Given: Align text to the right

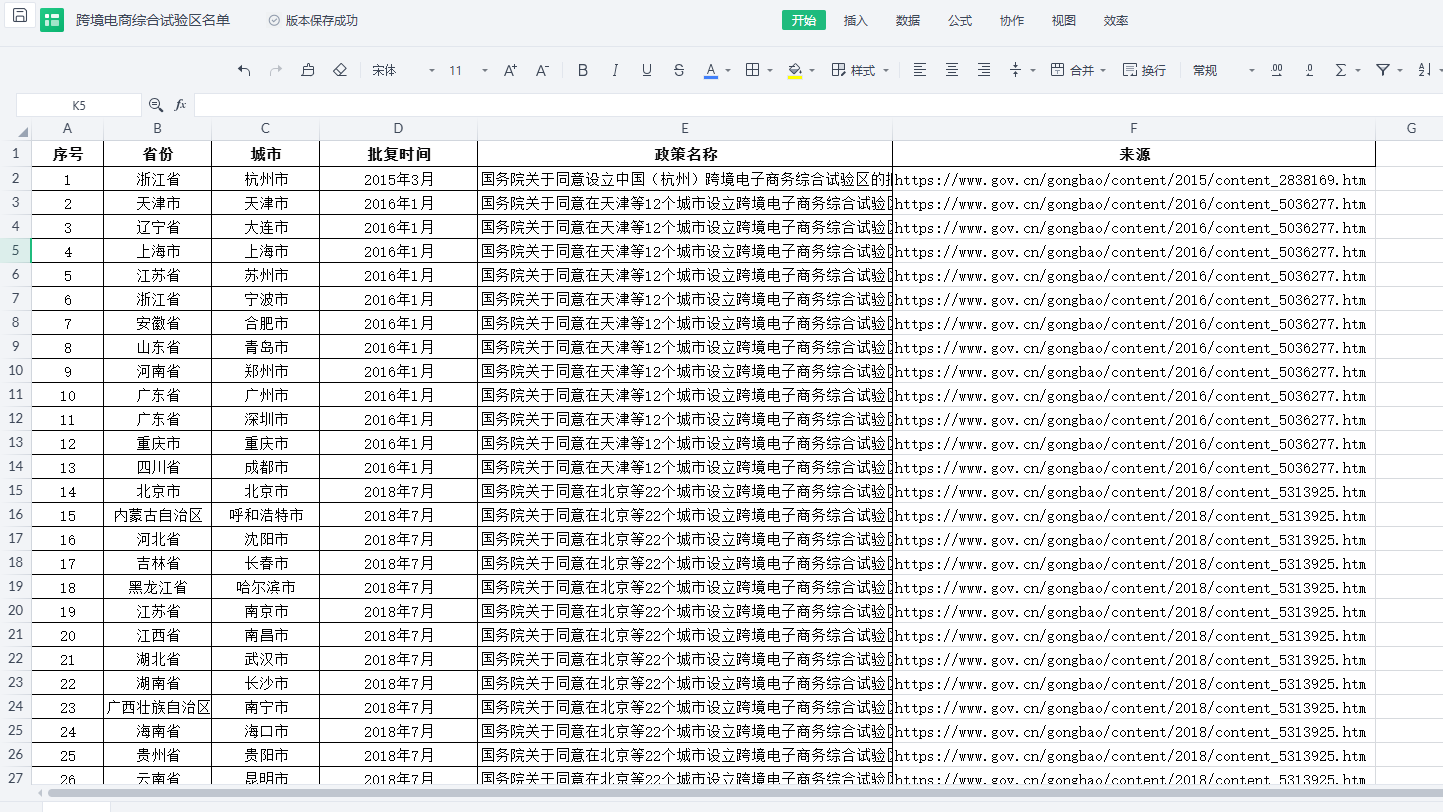Looking at the screenshot, I should tap(984, 70).
